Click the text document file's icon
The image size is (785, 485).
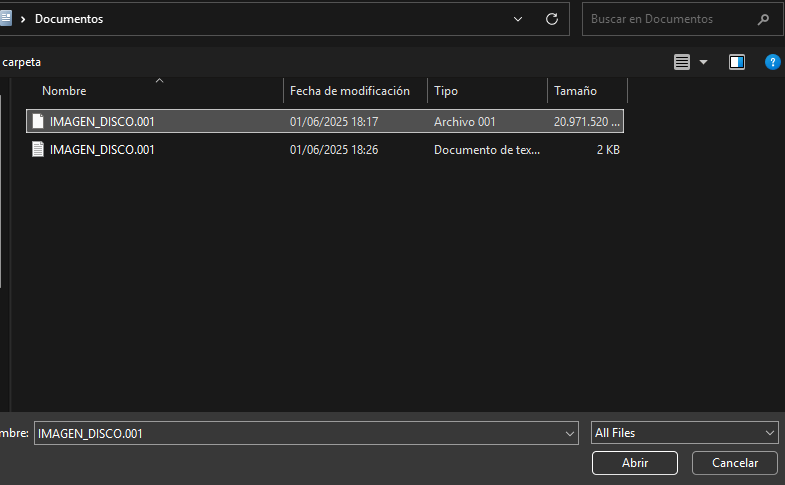click(38, 150)
